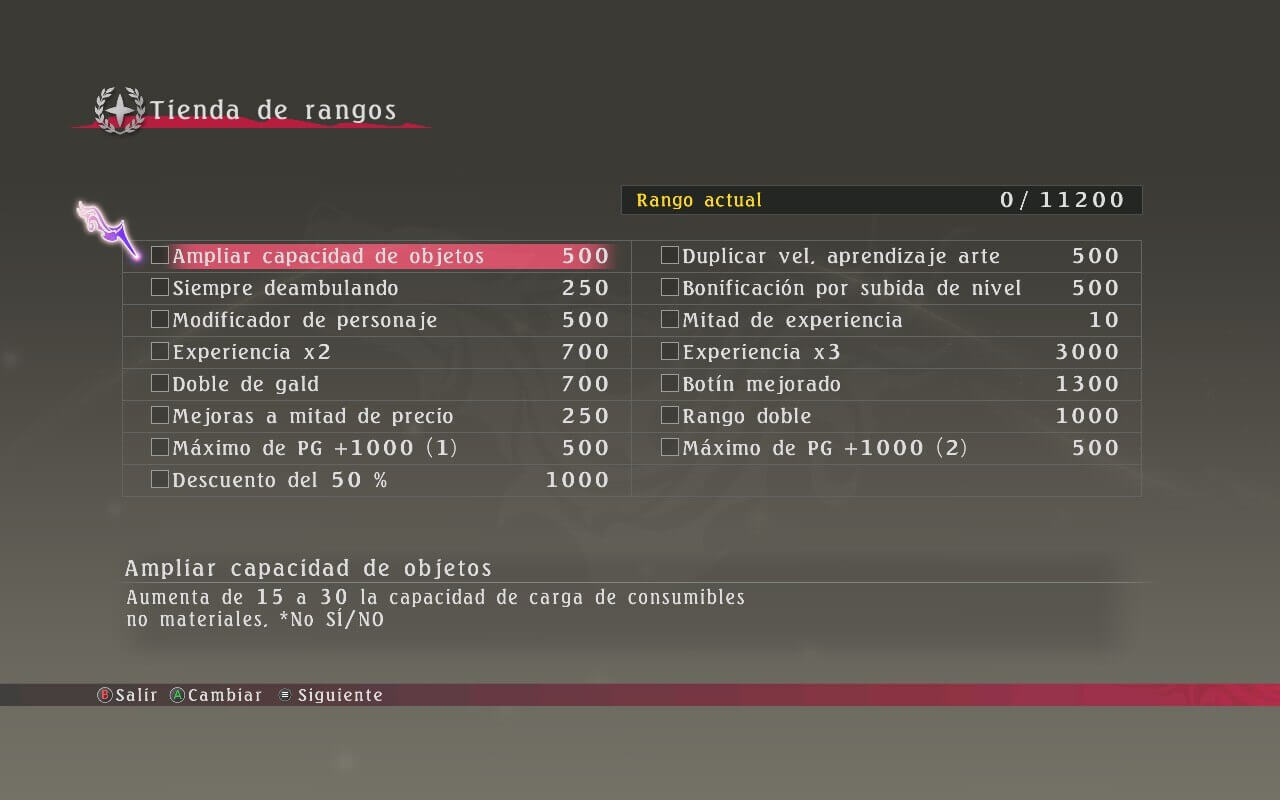
Task: Choose Mitad de experiencia from the list
Action: click(888, 320)
